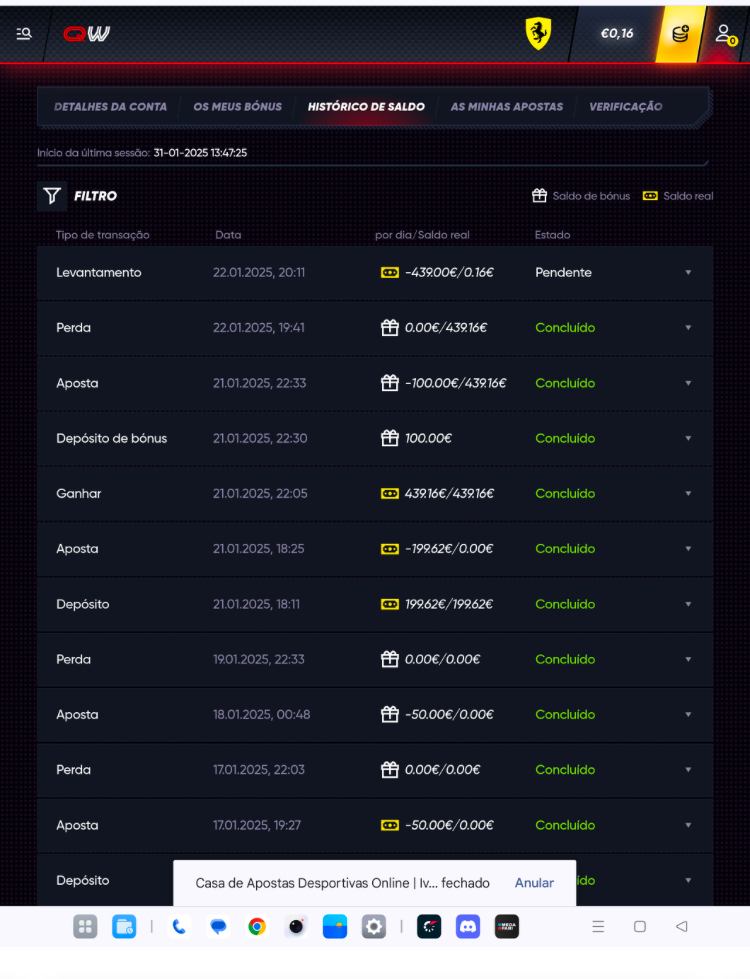Click the Ferrari shield badge in header
Viewport: 750px width, 979px height.
coord(538,33)
